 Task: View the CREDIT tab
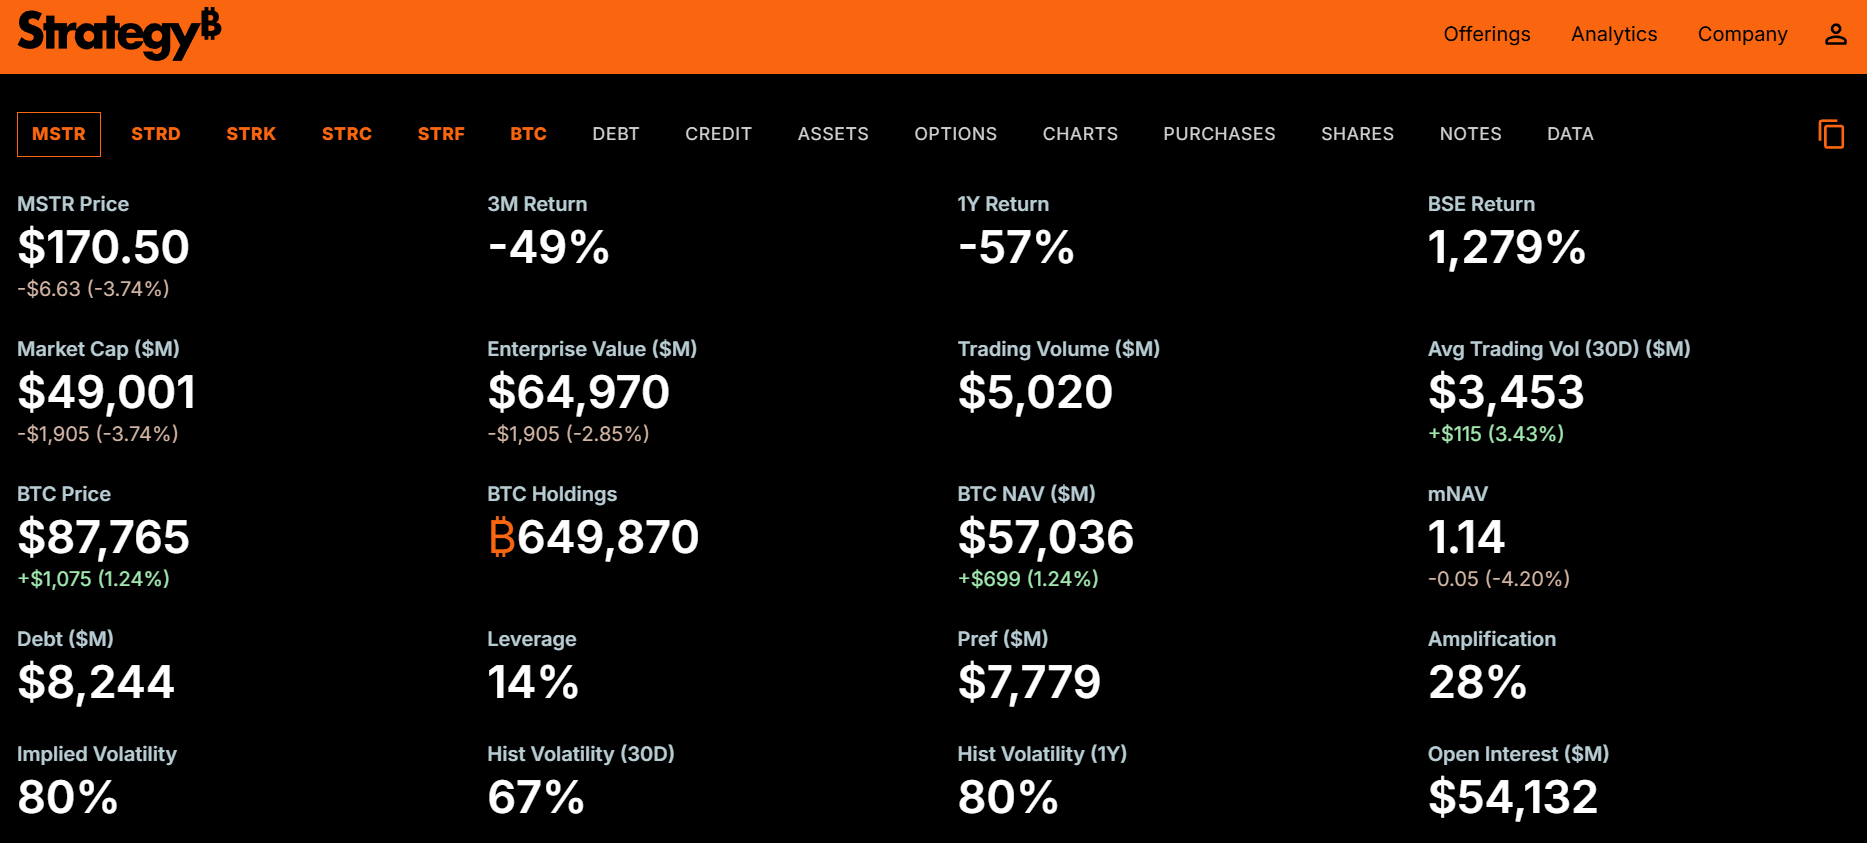[718, 134]
